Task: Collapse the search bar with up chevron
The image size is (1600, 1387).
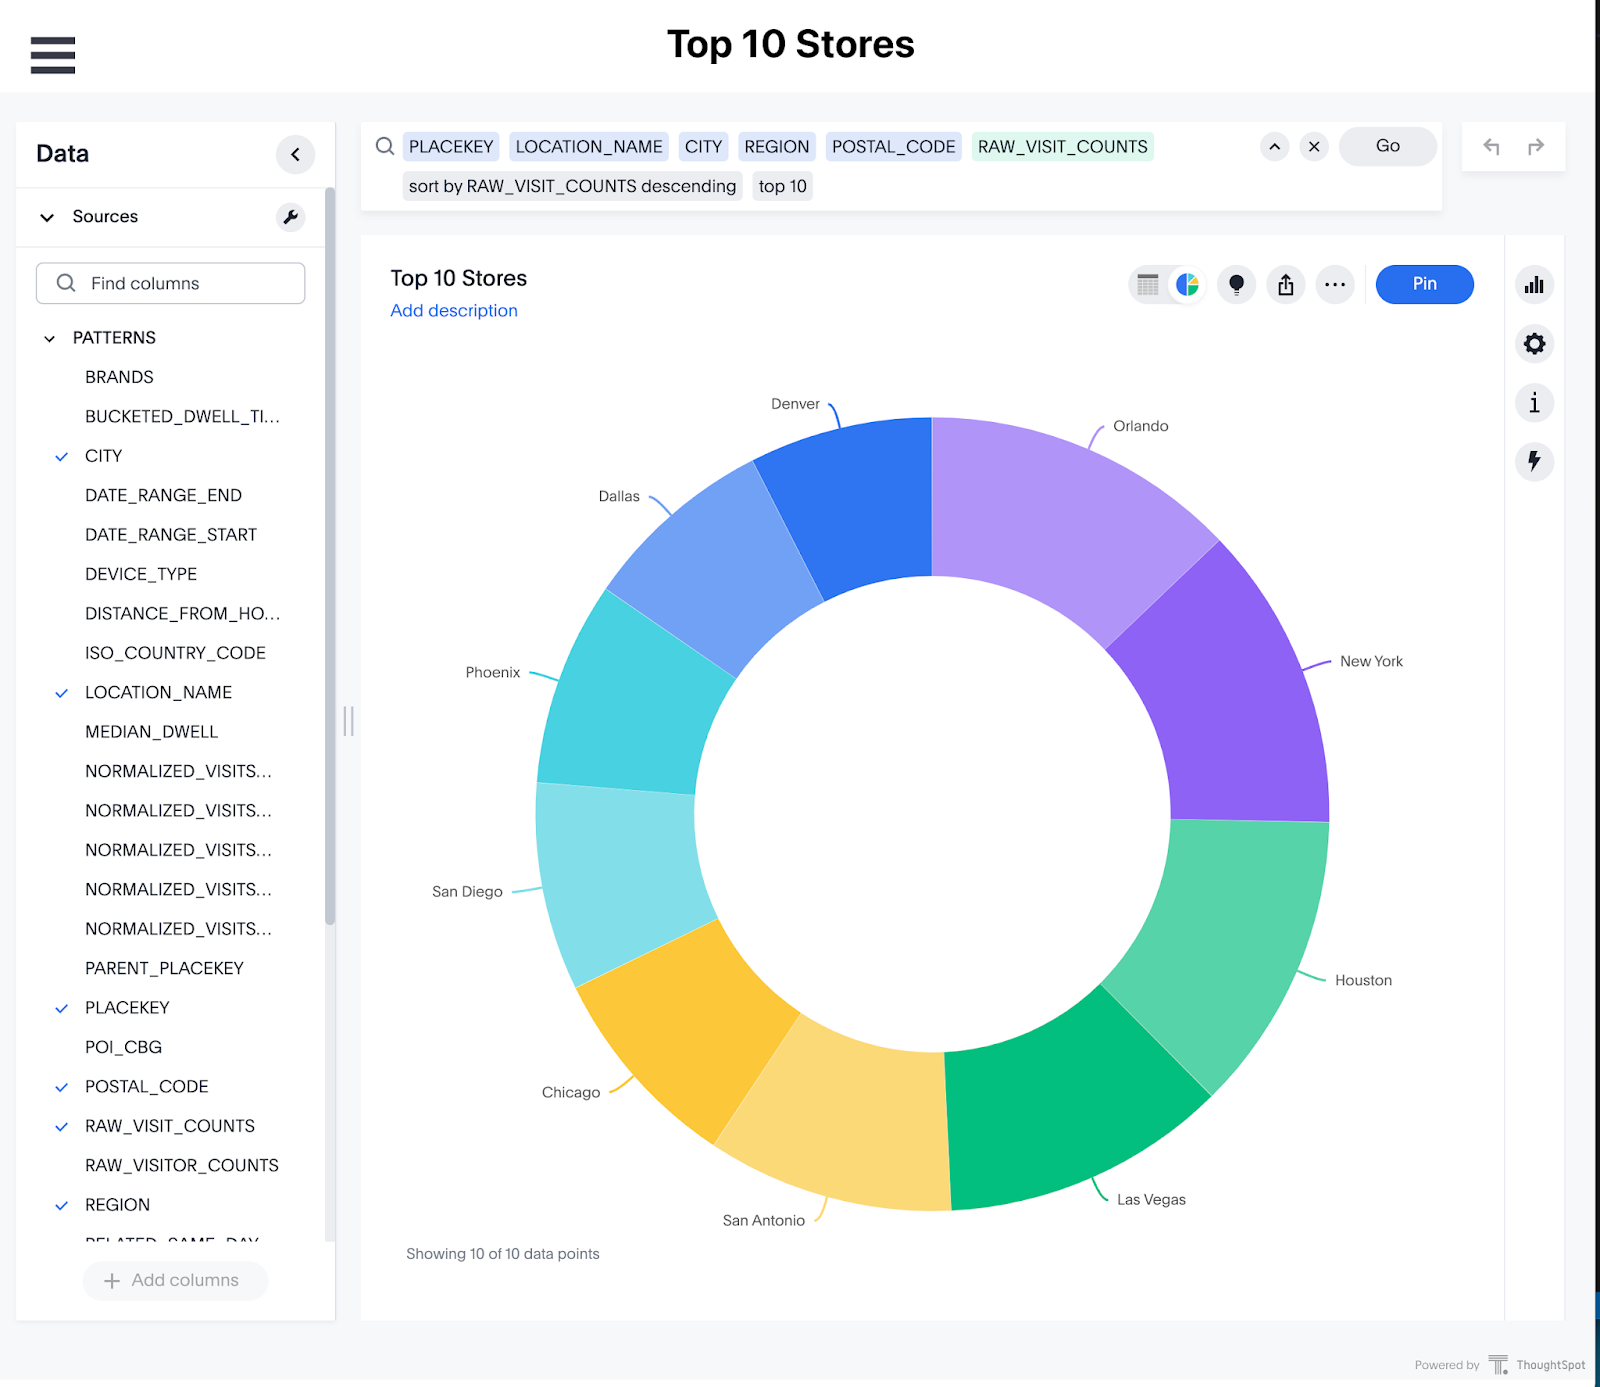Action: (1274, 147)
